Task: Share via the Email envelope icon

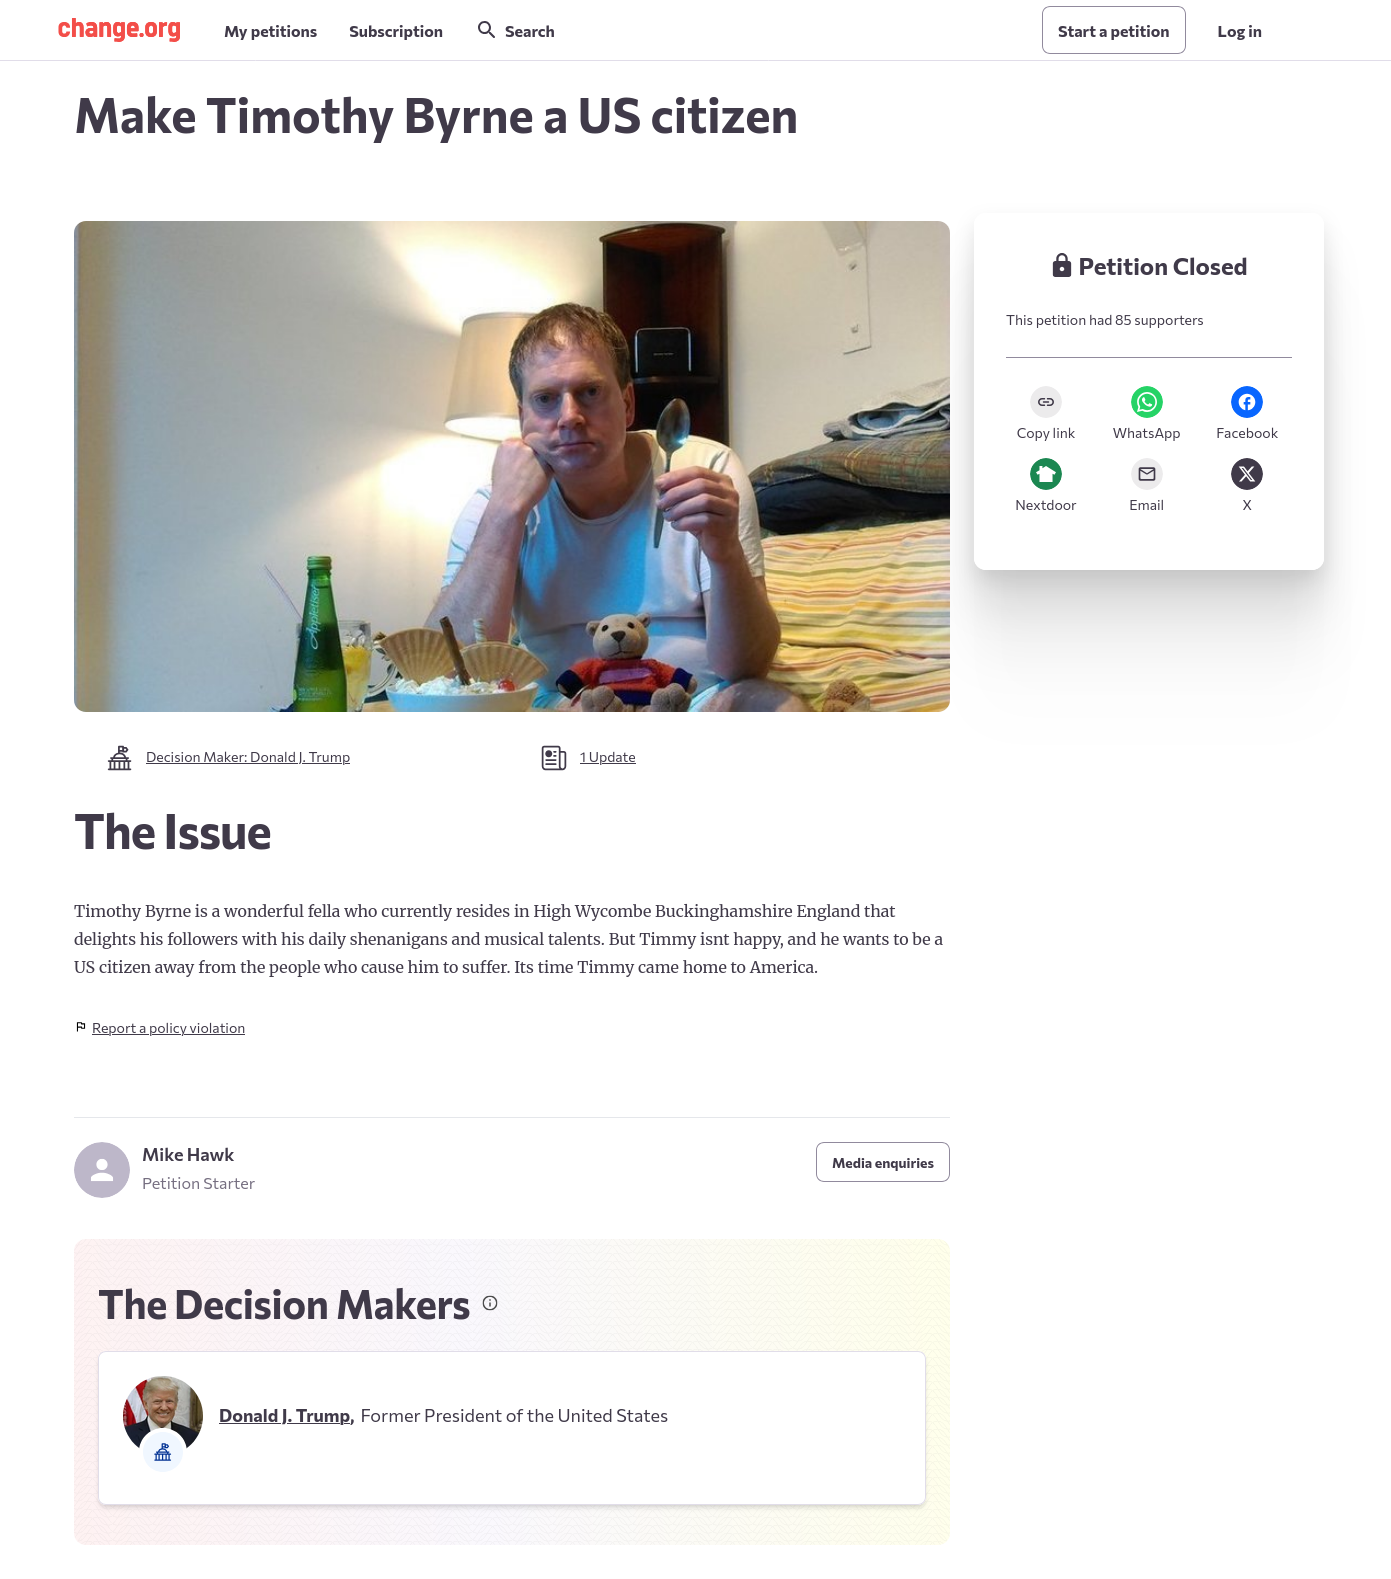Action: pyautogui.click(x=1147, y=474)
